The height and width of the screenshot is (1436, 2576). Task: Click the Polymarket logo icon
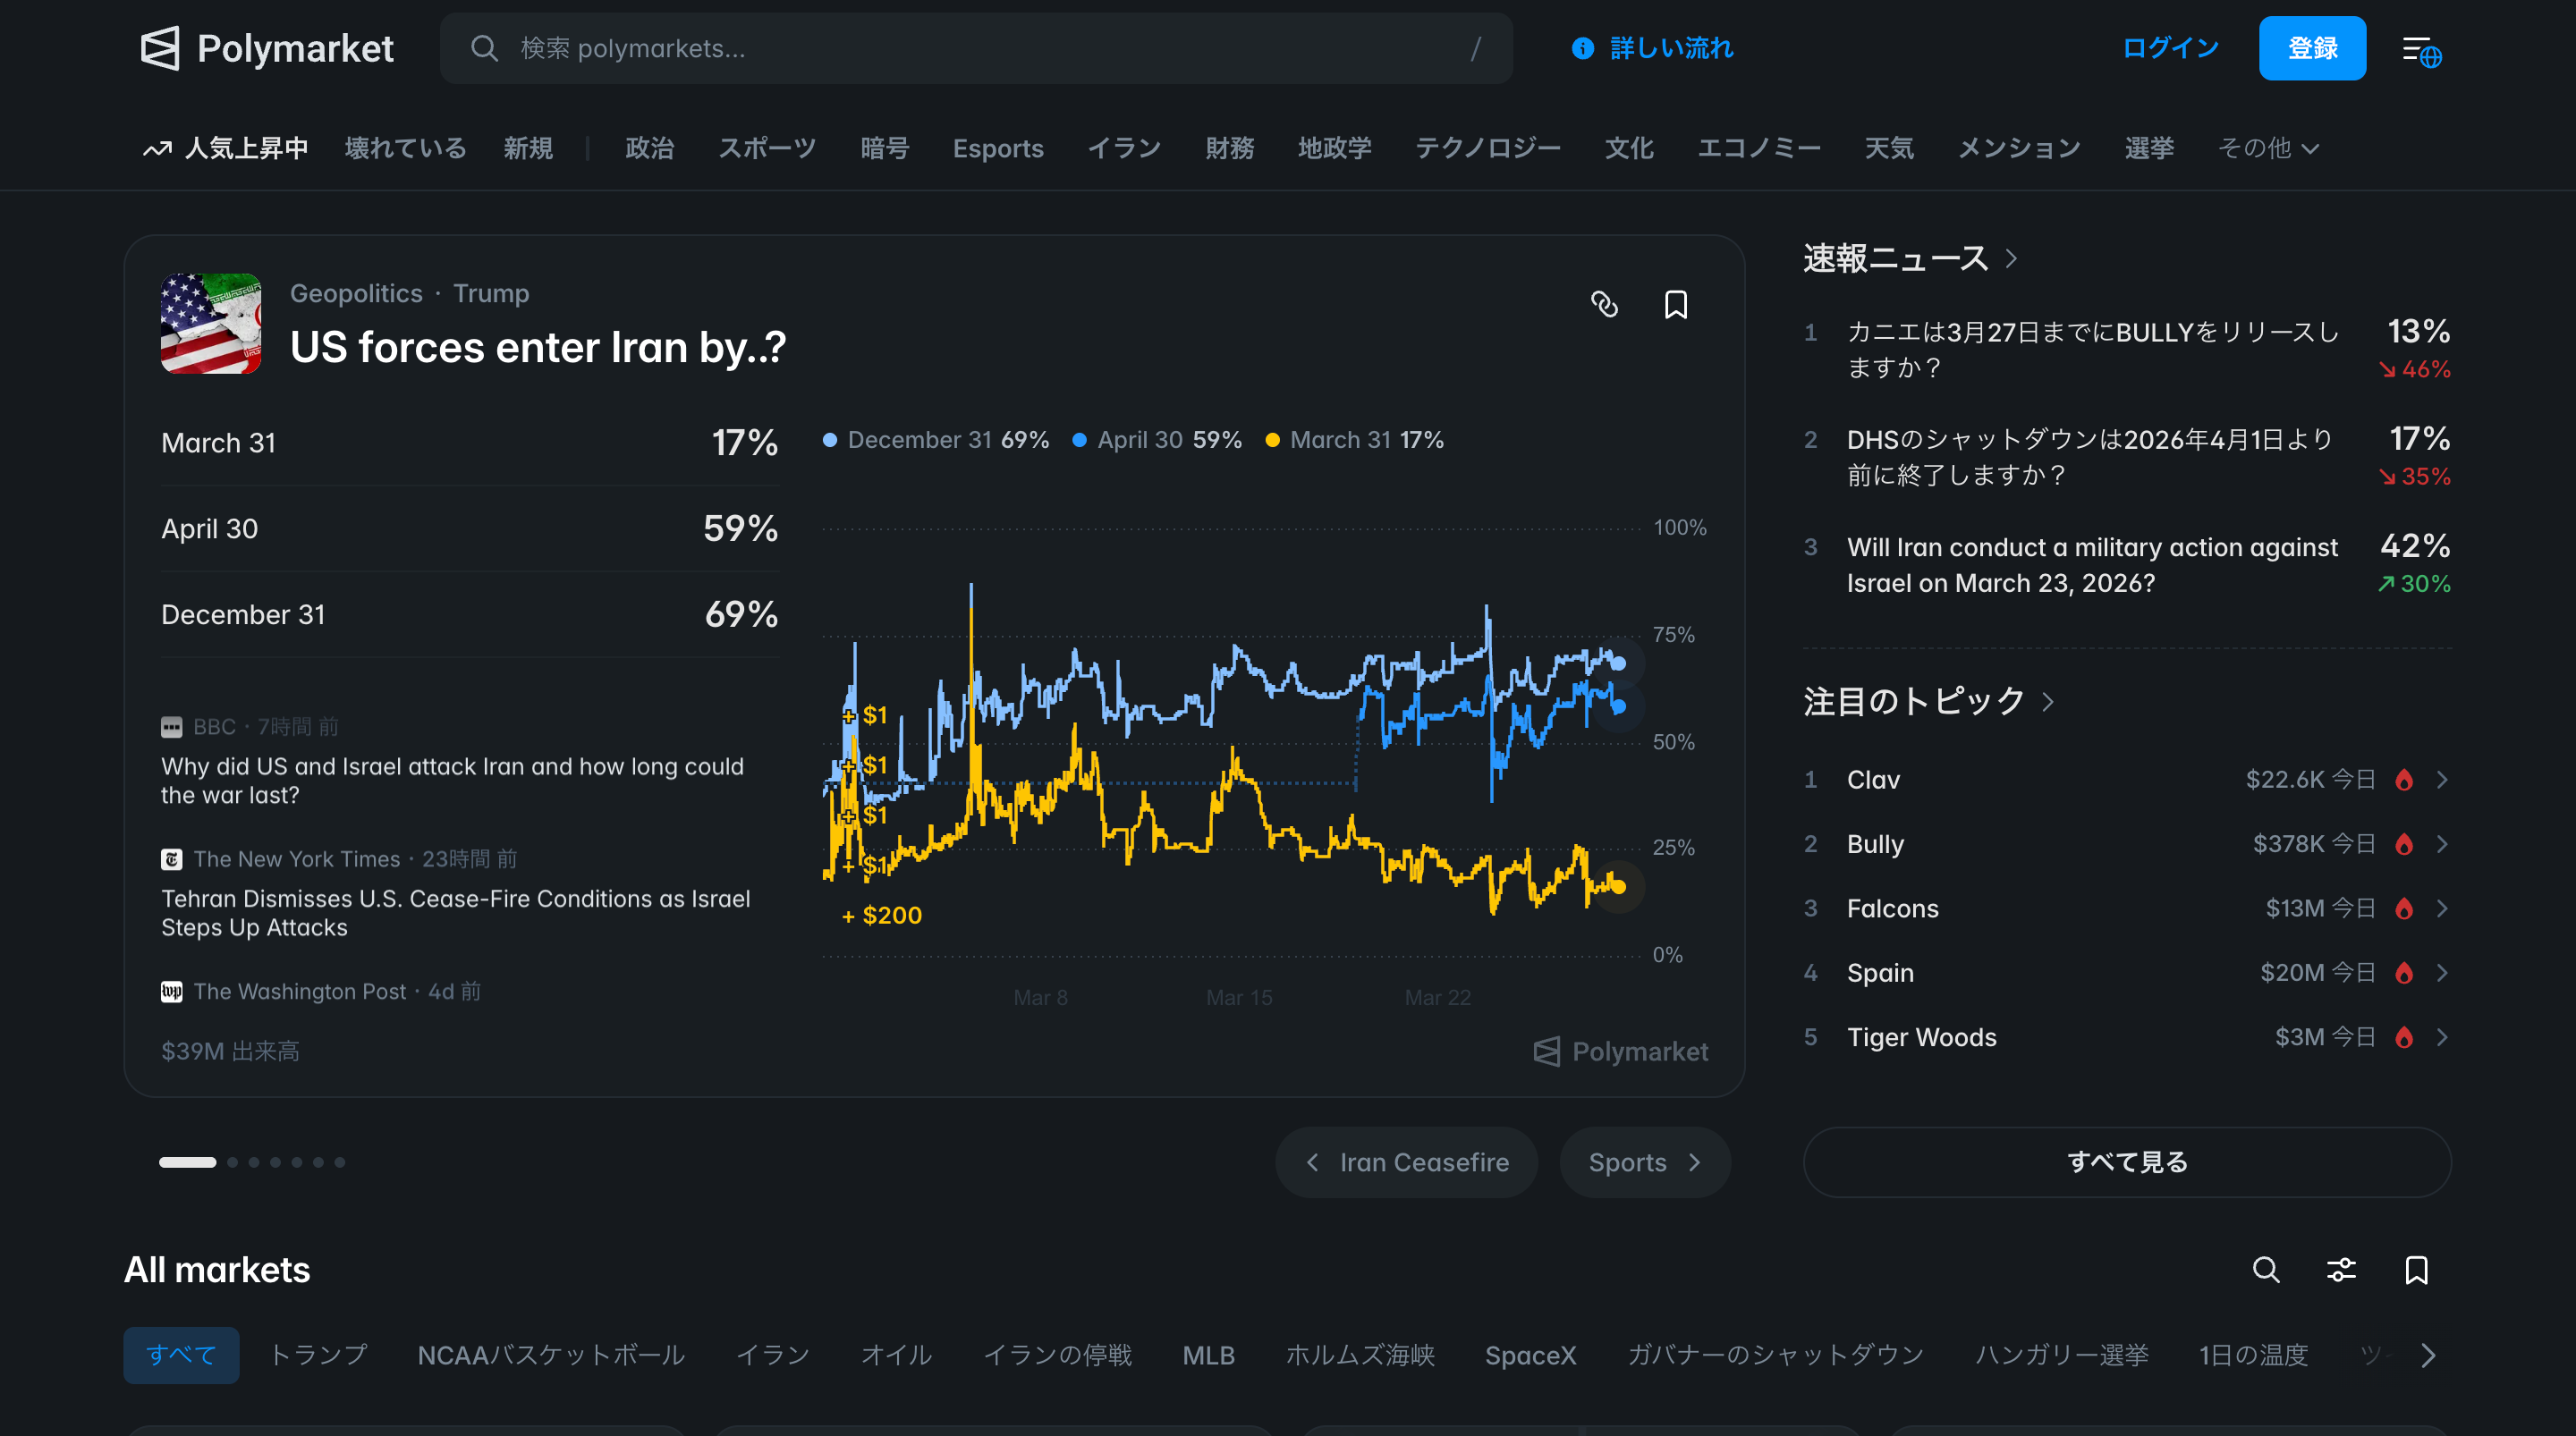point(160,48)
